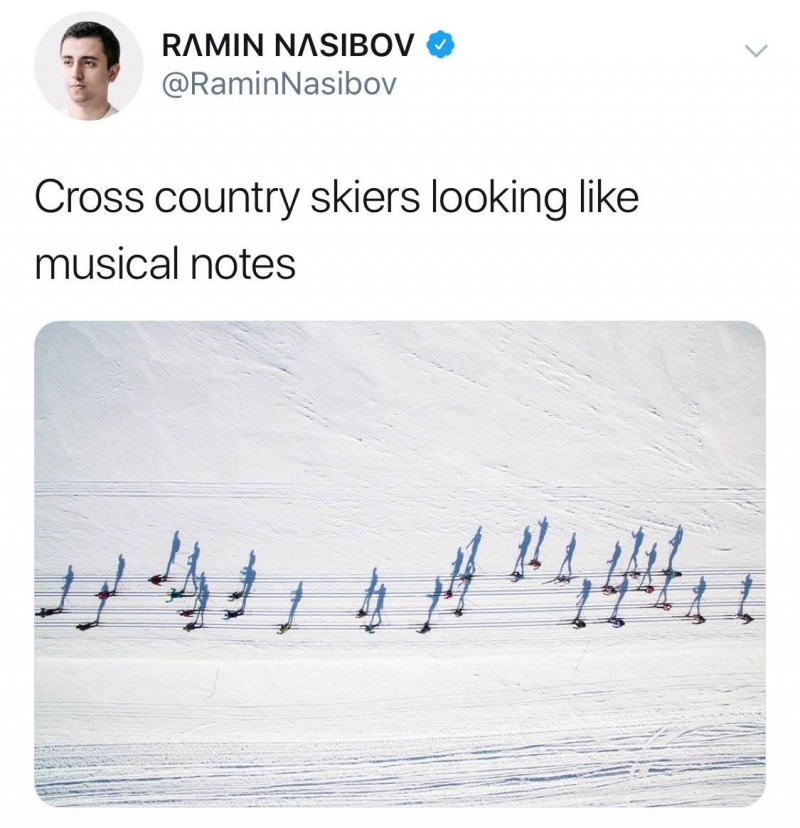
Task: Expand the tweet options chevron menu
Action: (756, 51)
